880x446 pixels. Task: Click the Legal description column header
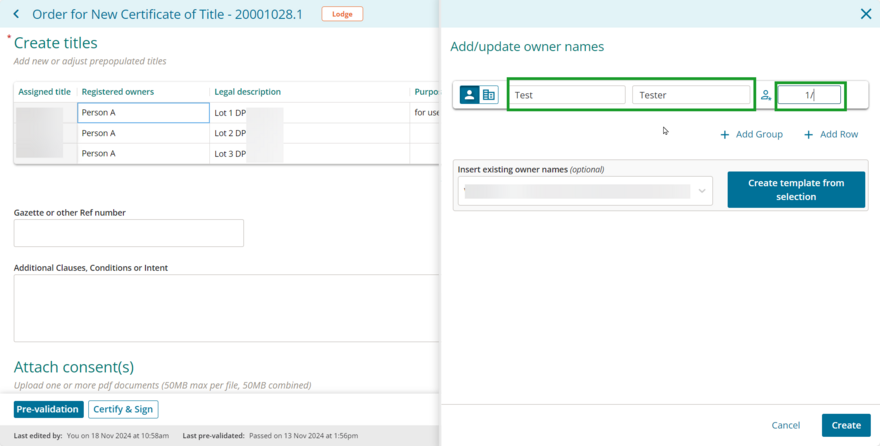tap(309, 92)
